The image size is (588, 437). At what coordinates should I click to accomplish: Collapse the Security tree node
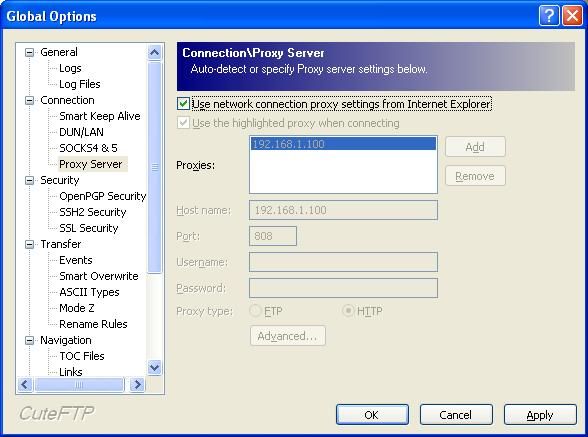[29, 180]
